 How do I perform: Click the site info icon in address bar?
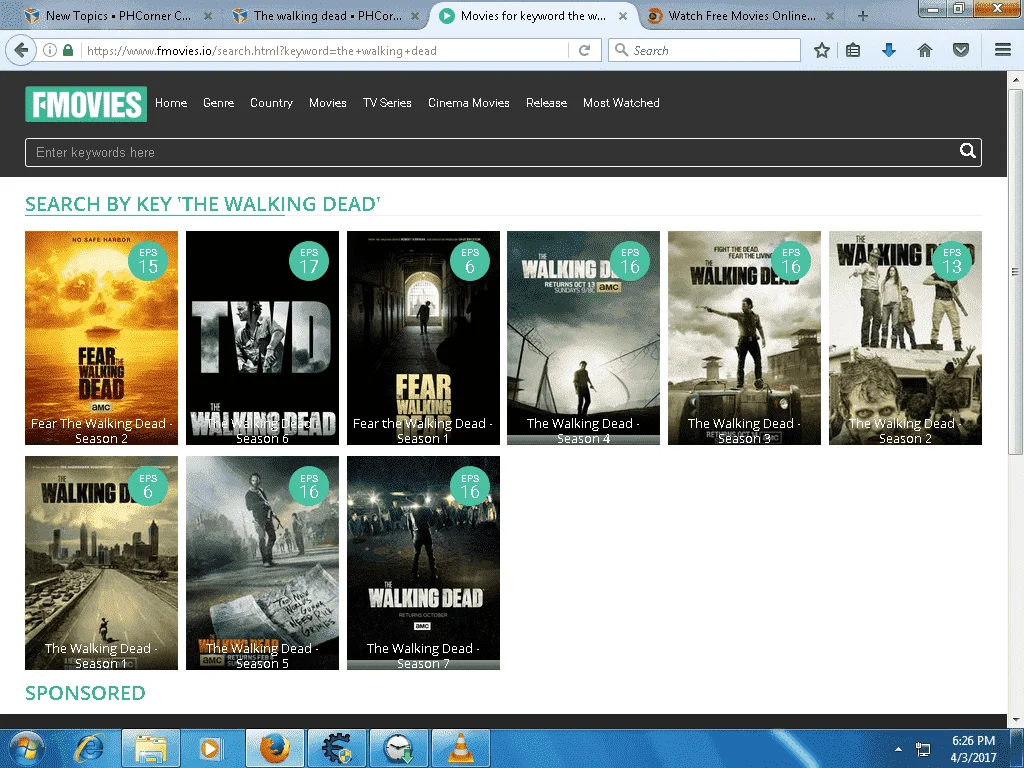49,50
